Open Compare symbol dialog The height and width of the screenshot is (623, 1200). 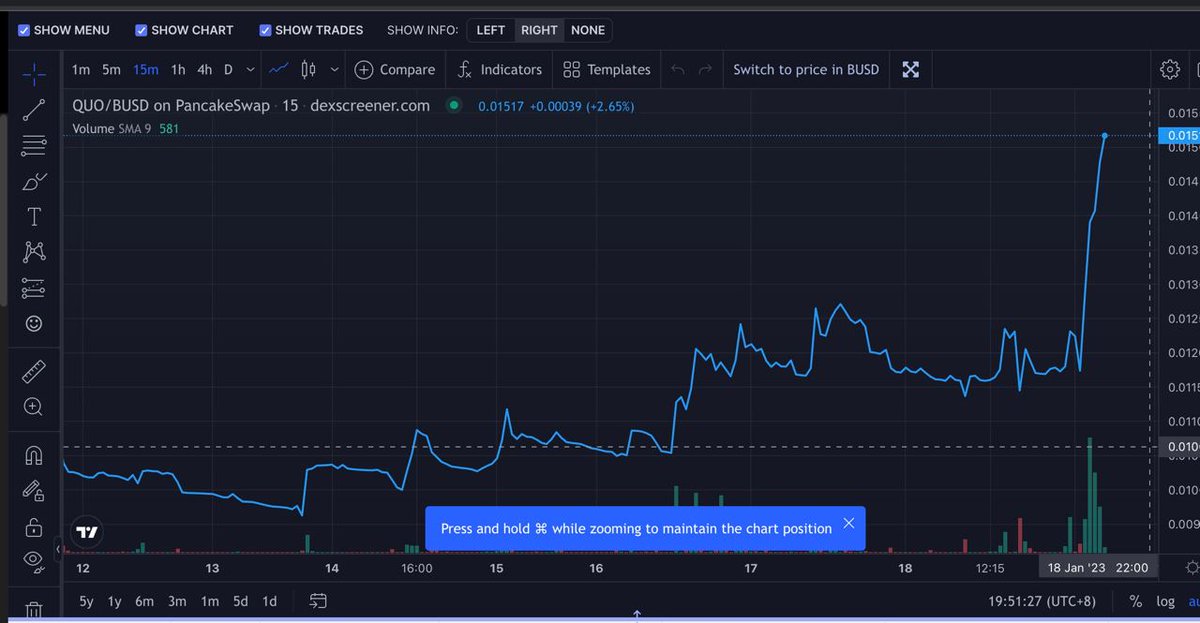pyautogui.click(x=395, y=69)
